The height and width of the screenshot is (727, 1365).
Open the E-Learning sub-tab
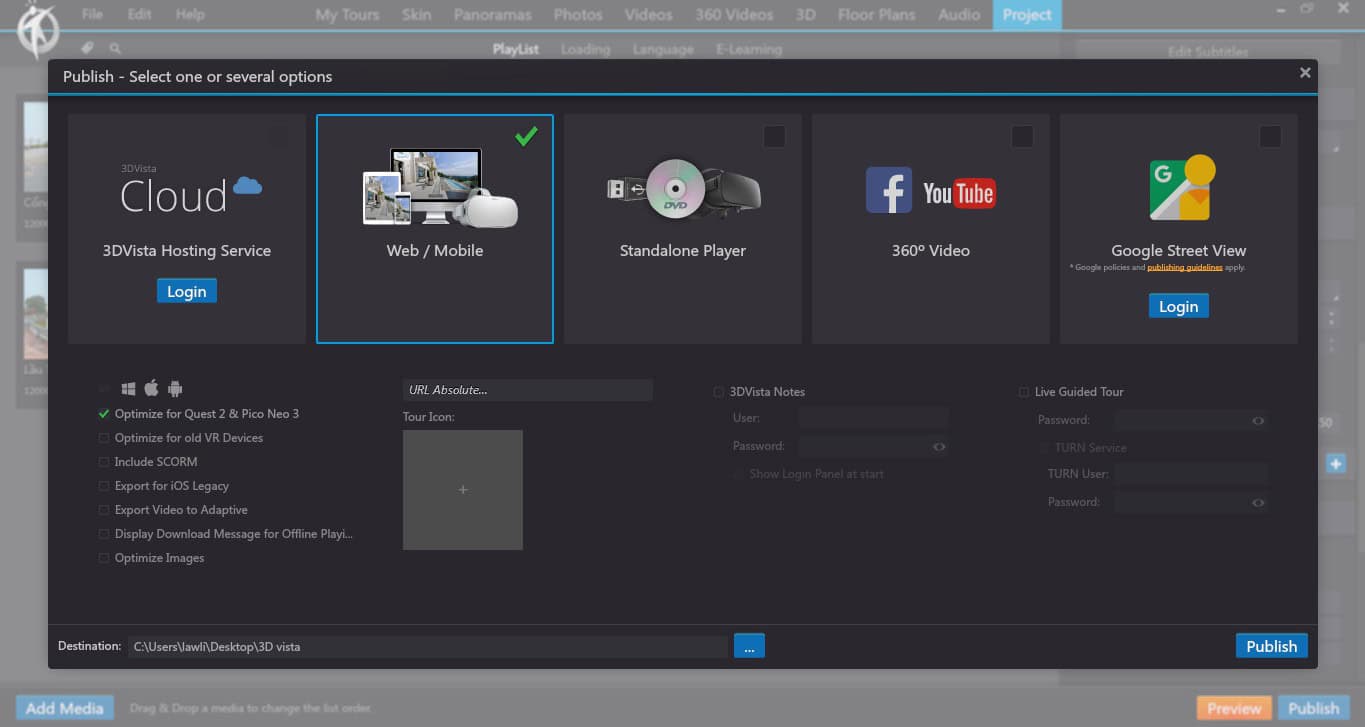pos(749,49)
